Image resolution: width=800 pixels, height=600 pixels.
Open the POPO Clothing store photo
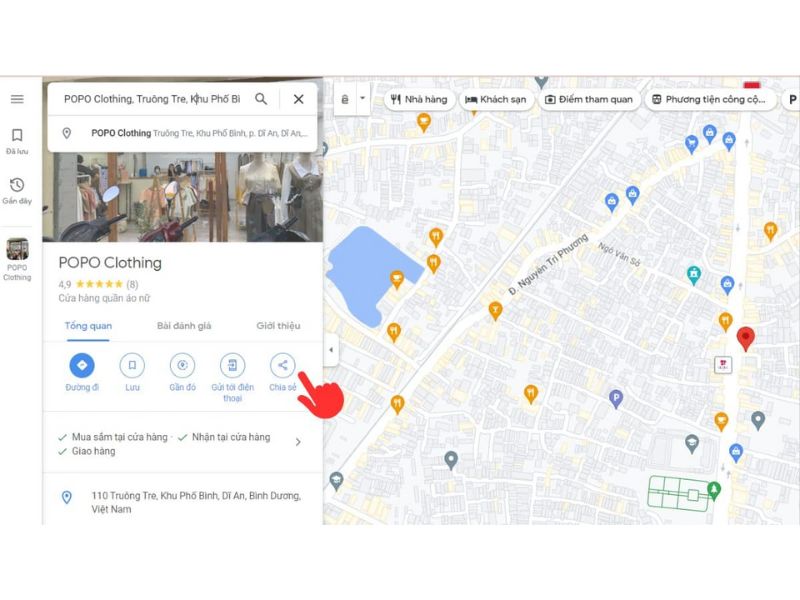click(183, 197)
